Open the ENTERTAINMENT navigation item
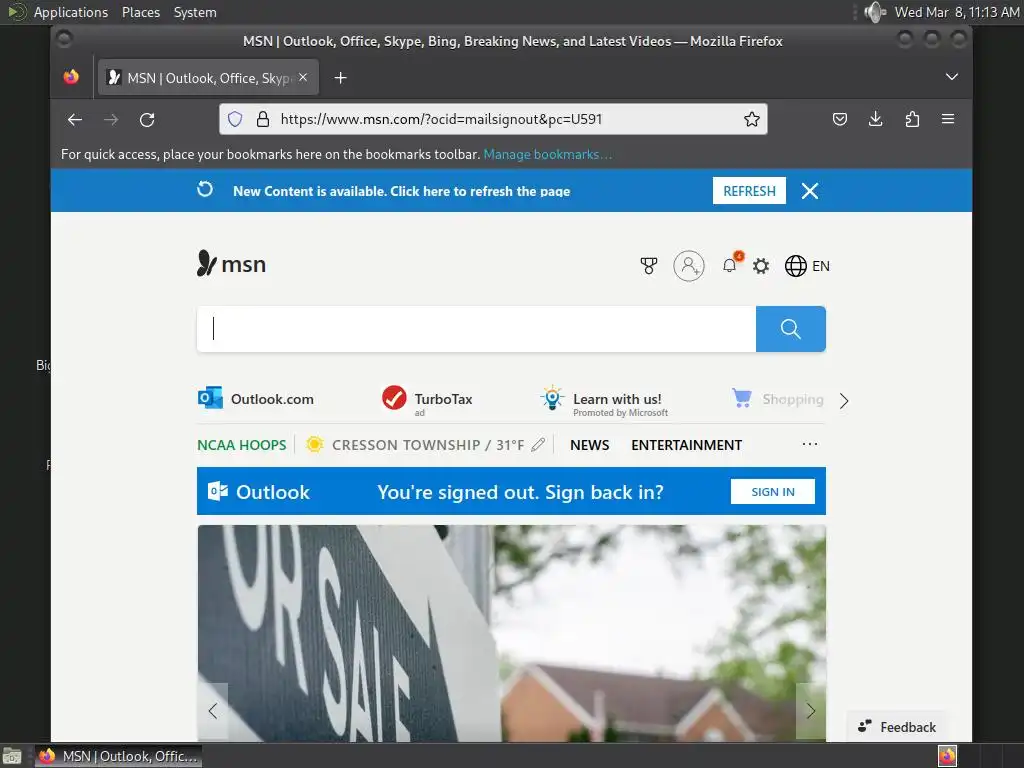 click(686, 445)
